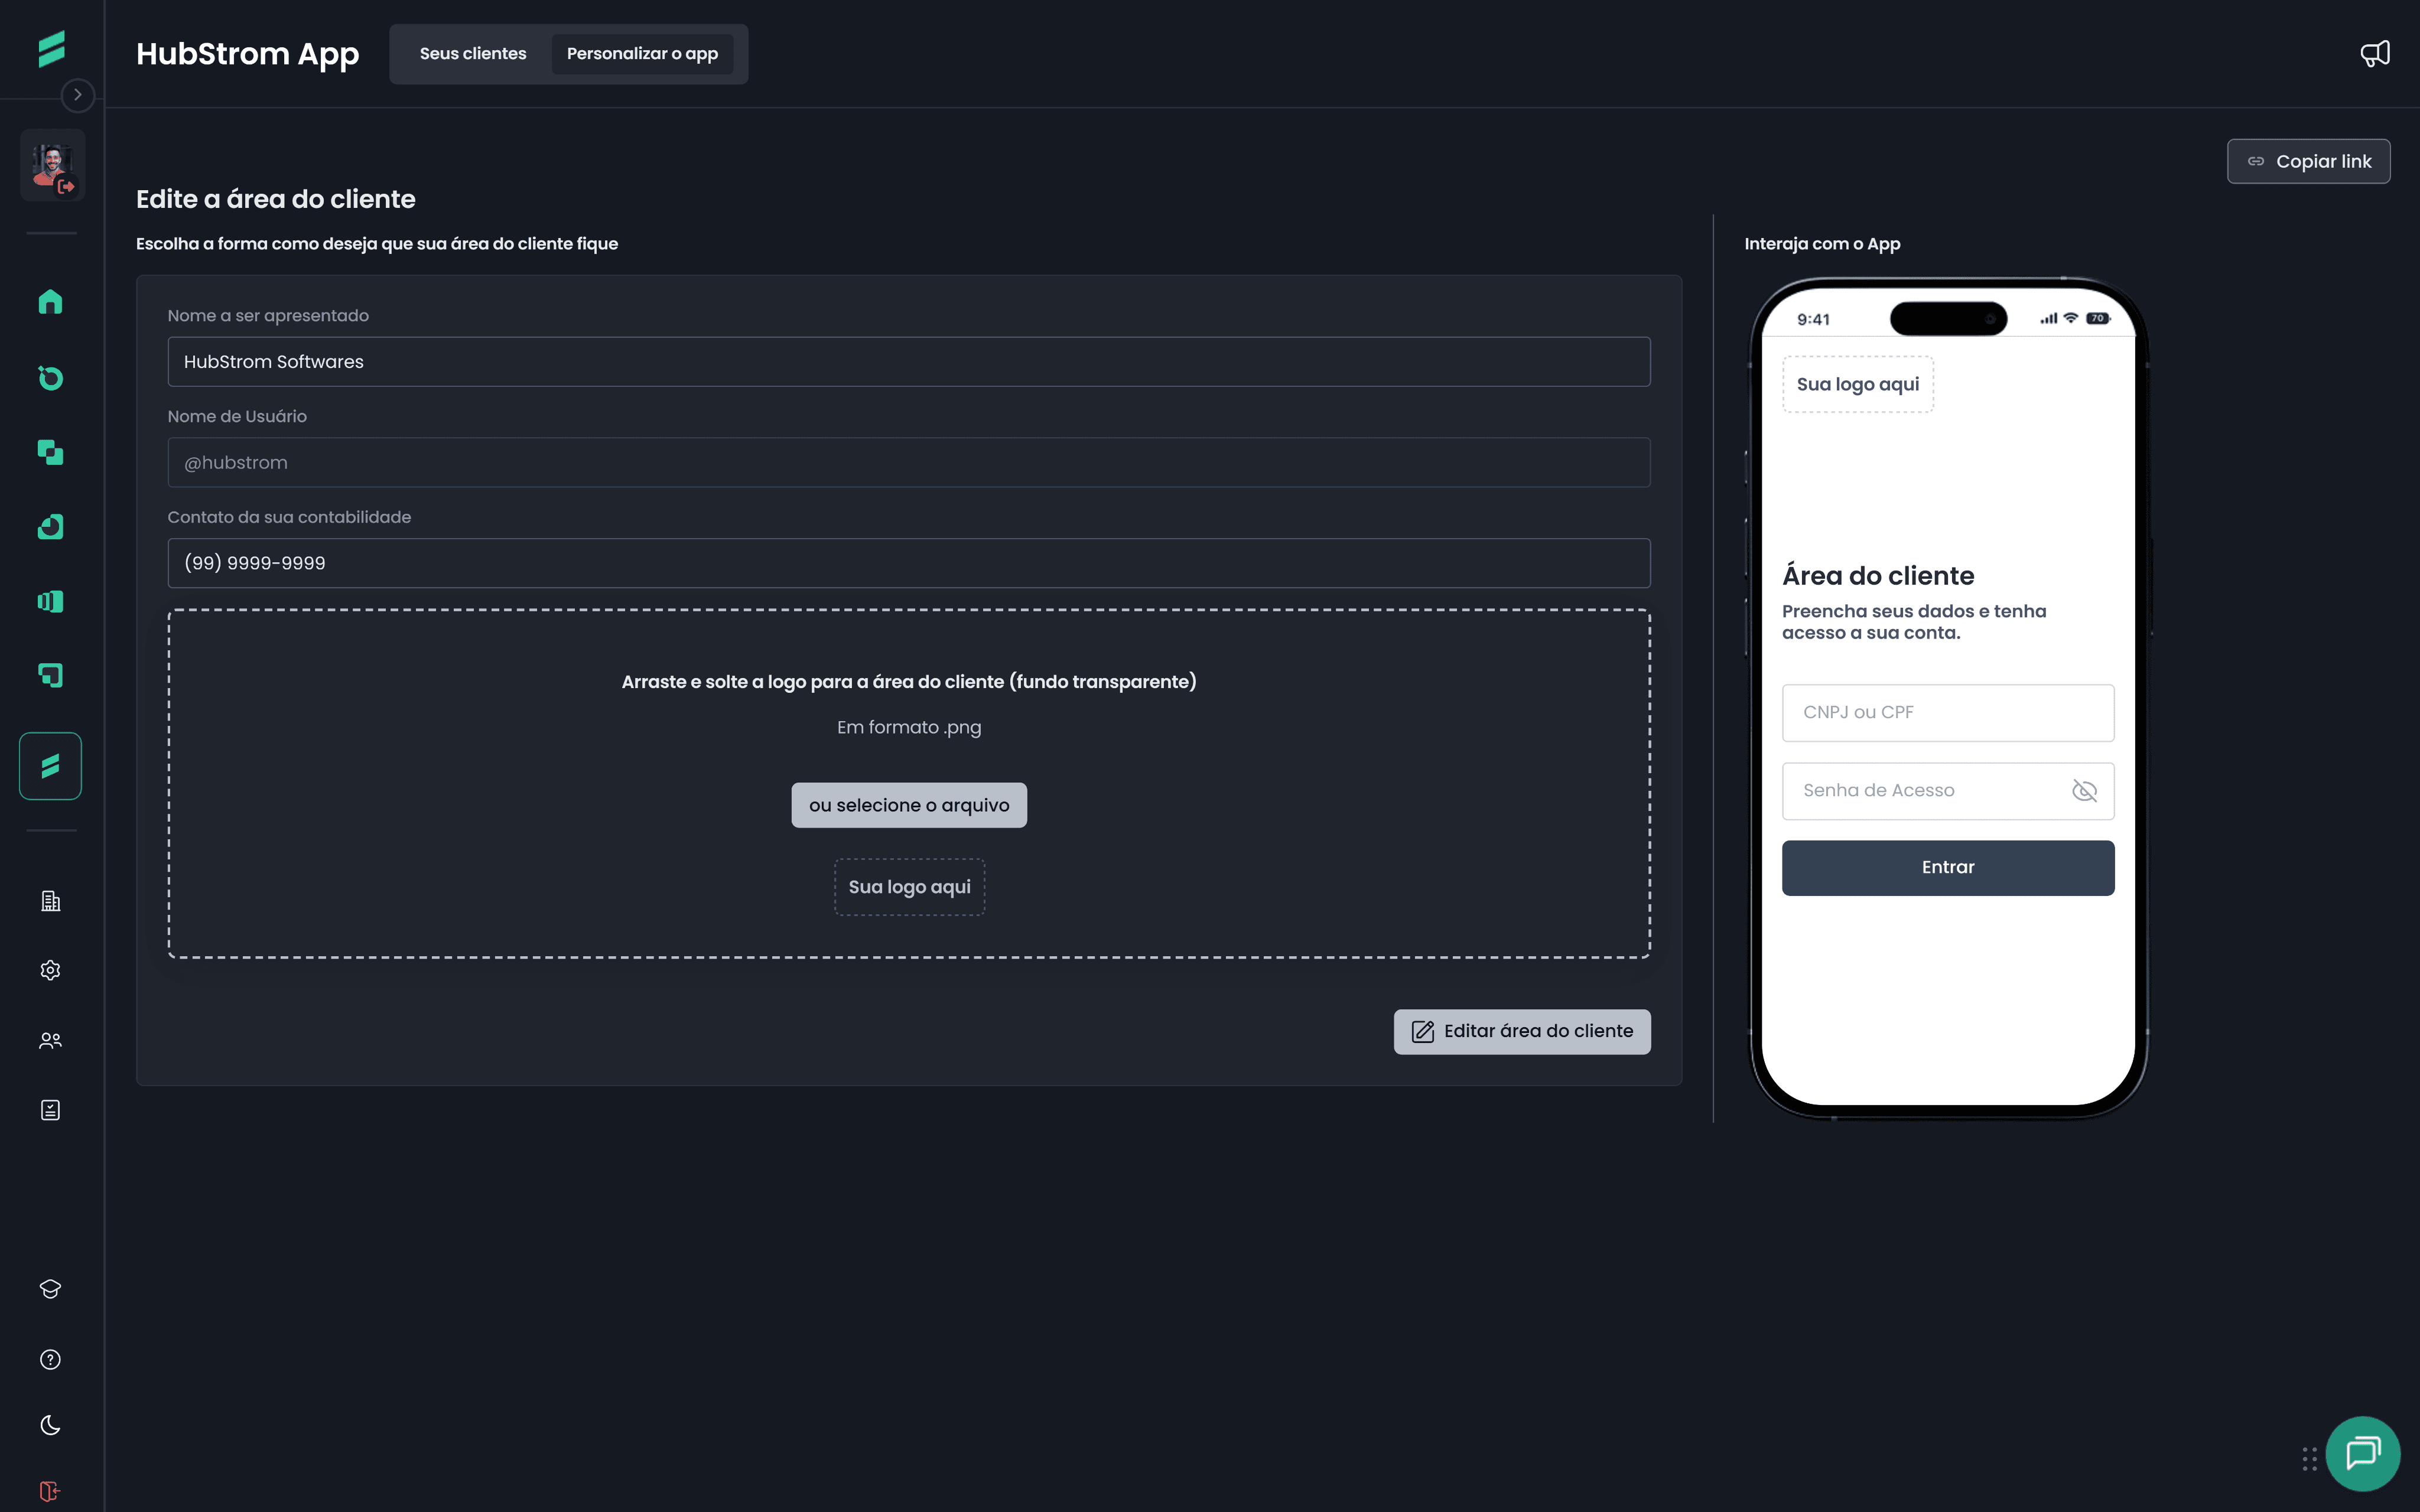Screen dimensions: 2420x1512
Task: Click the red logout door icon
Action: coord(50,1491)
